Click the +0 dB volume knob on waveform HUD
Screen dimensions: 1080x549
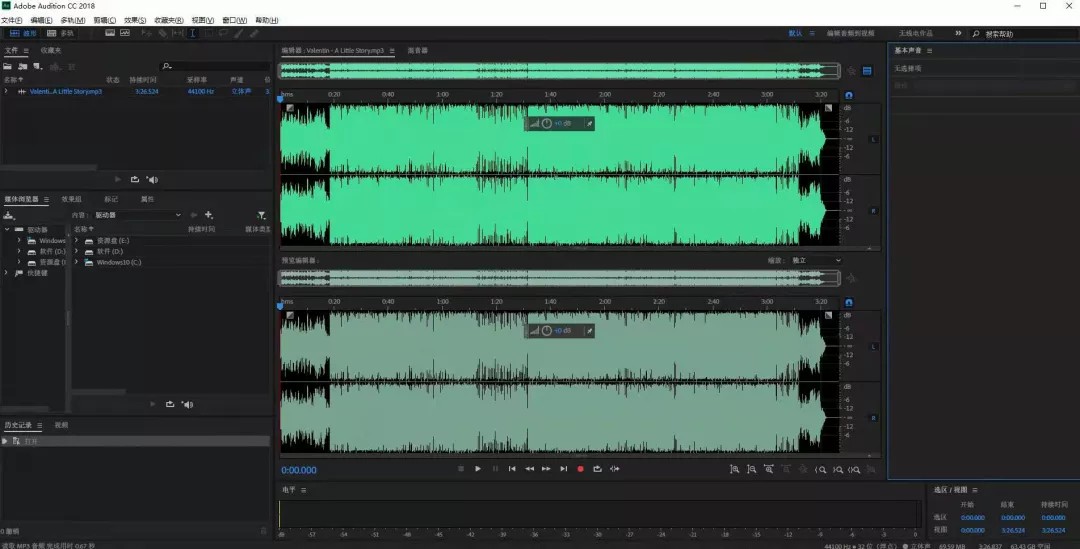546,123
